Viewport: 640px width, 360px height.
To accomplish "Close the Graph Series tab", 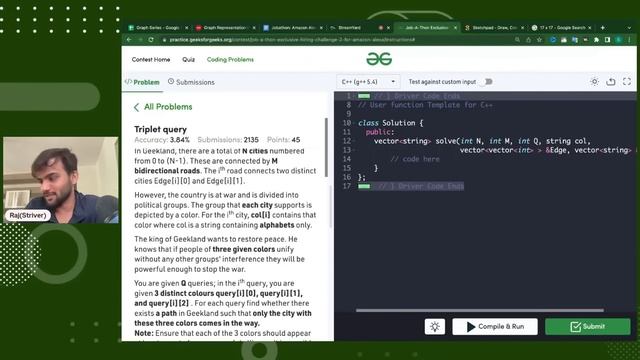I will [187, 28].
